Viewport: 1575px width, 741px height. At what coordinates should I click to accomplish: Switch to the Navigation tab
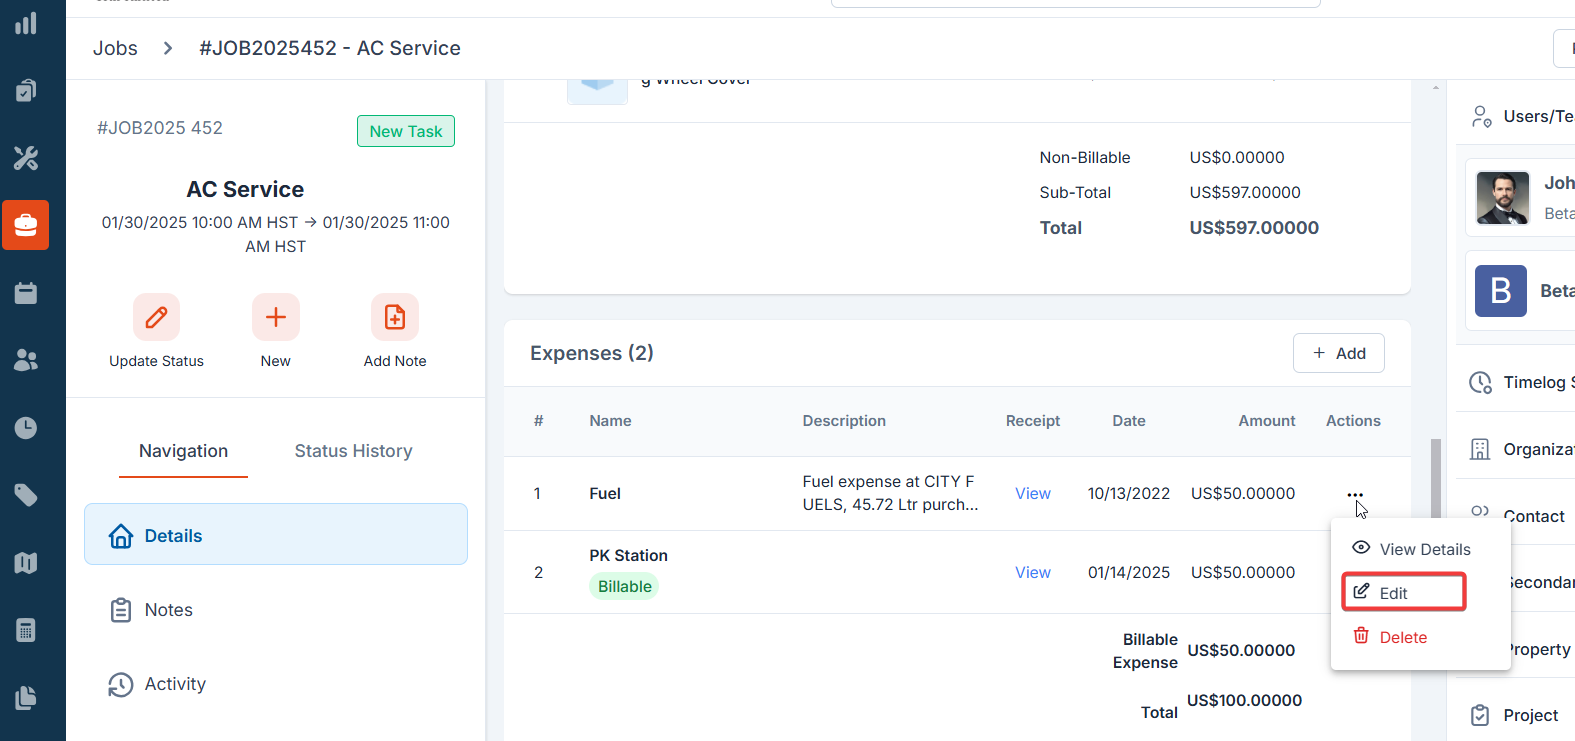[x=183, y=451]
